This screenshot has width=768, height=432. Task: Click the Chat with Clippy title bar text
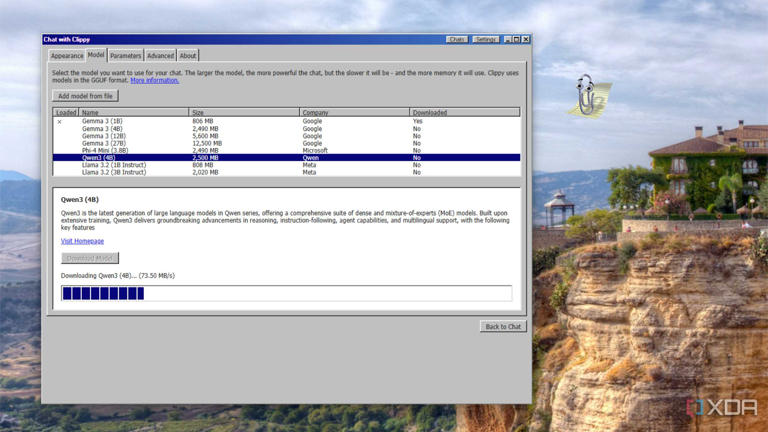click(67, 39)
